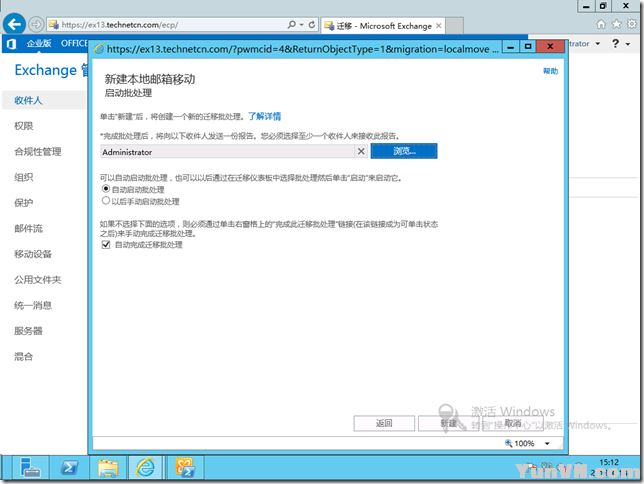Viewport: 644px width, 484px height.
Task: Close the 迁移 - Microsoft Exchange tab
Action: (439, 25)
